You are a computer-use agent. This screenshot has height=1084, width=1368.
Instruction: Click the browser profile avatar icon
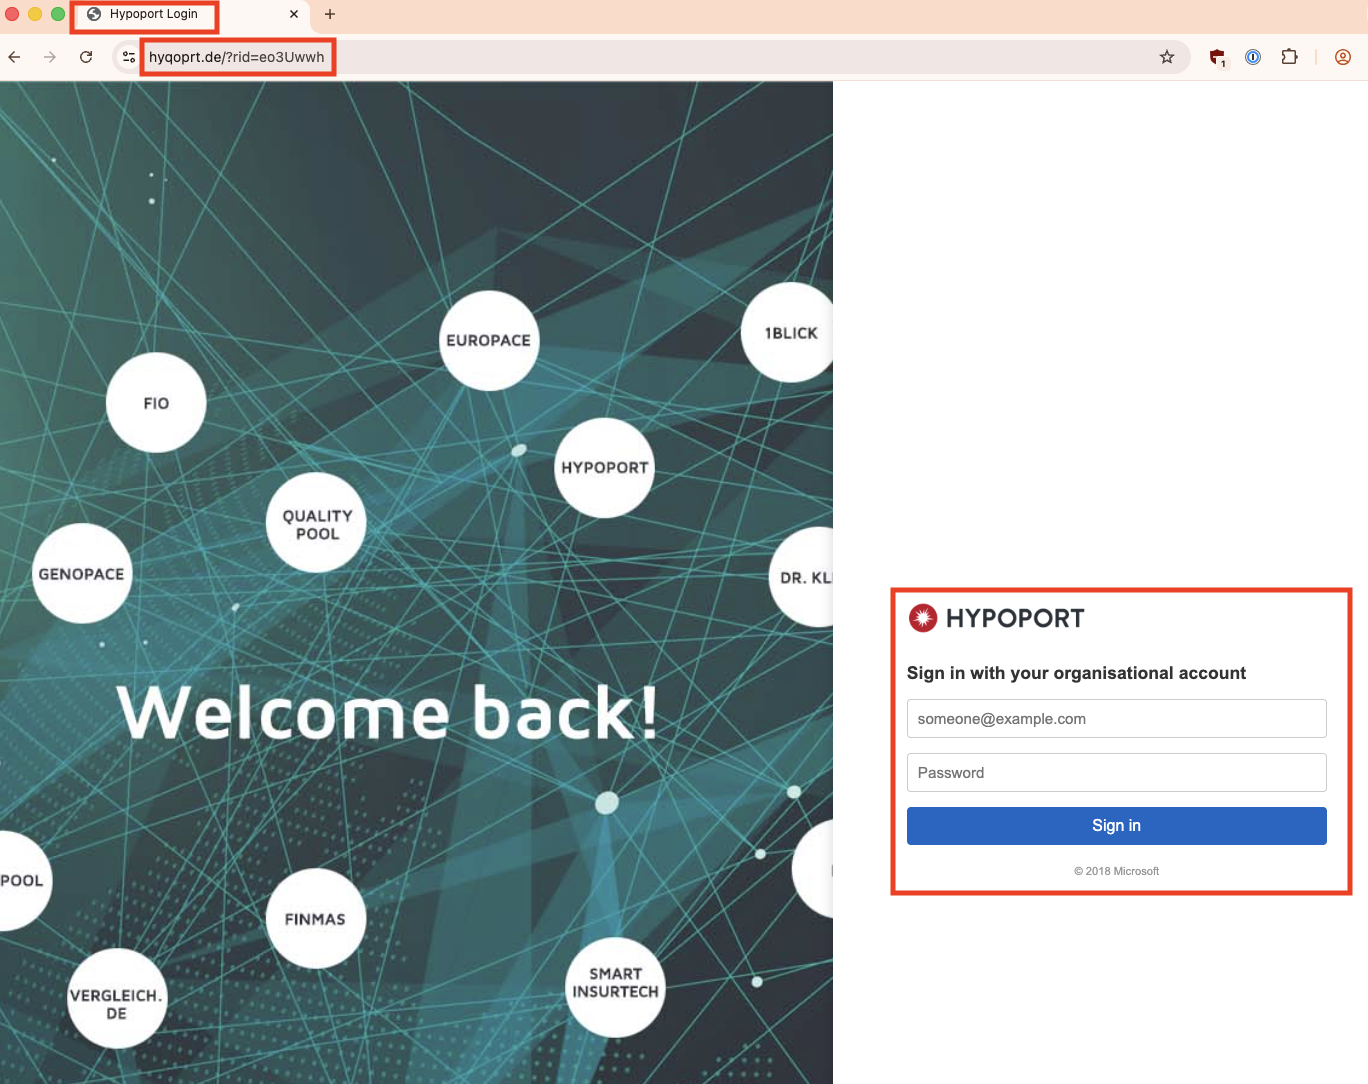[1342, 57]
